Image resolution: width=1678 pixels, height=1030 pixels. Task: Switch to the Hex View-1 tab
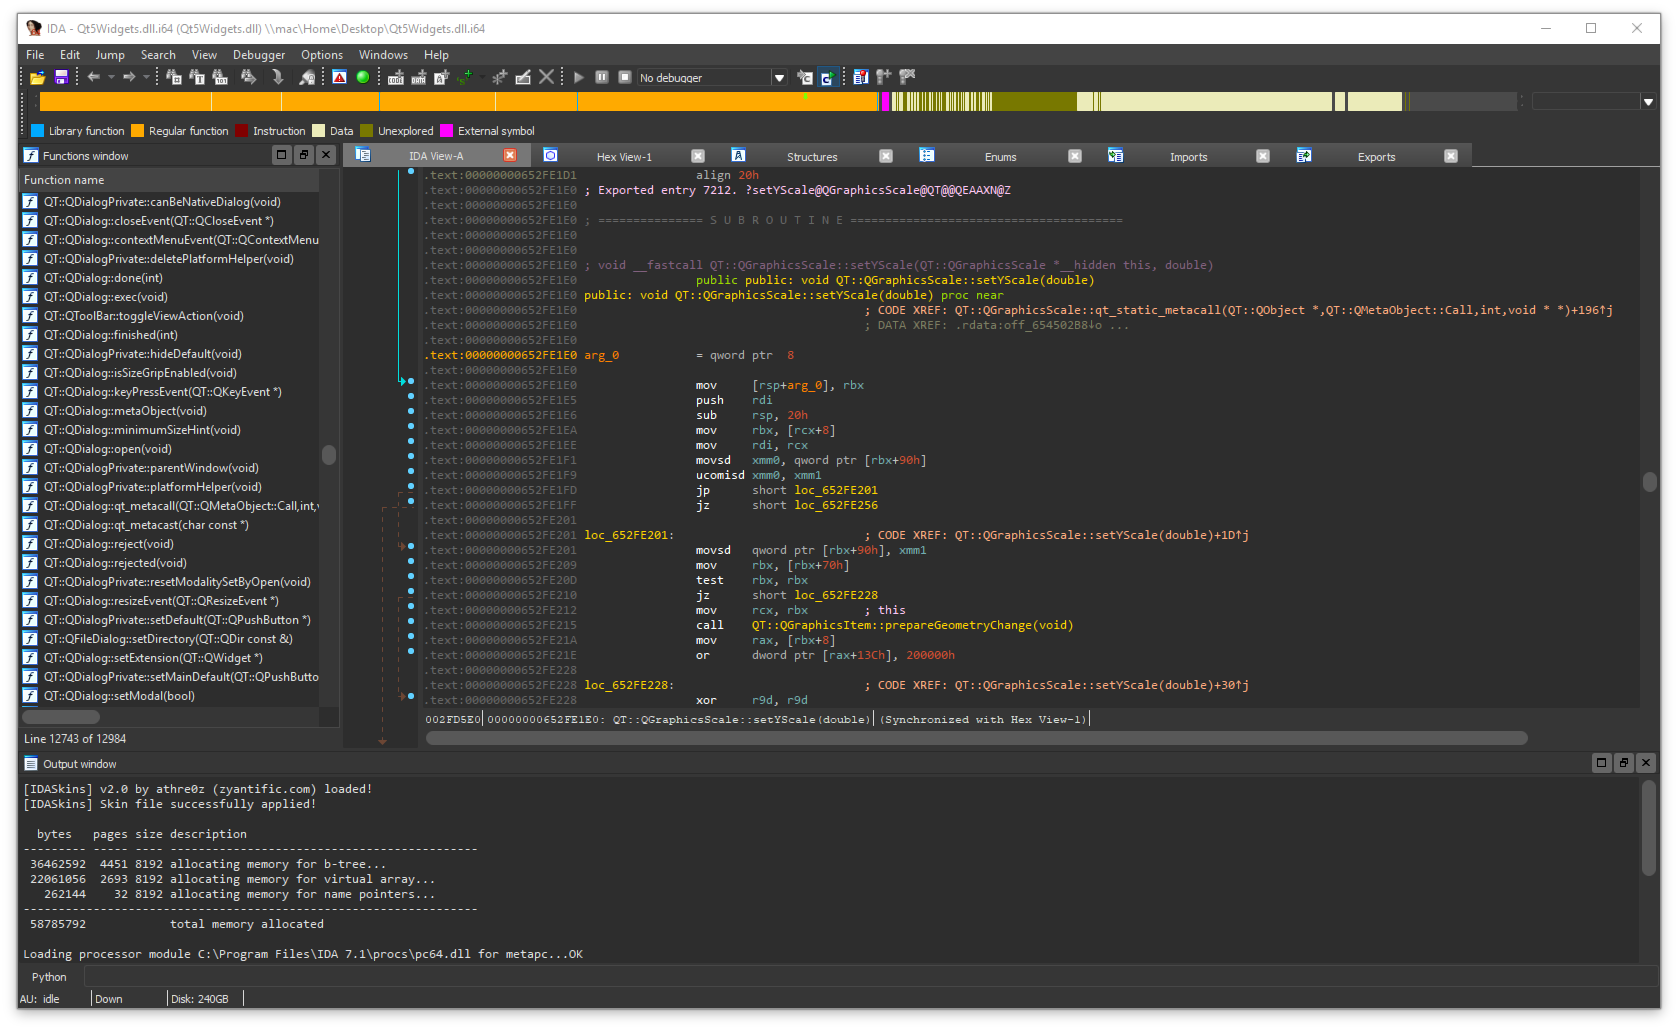tap(624, 157)
